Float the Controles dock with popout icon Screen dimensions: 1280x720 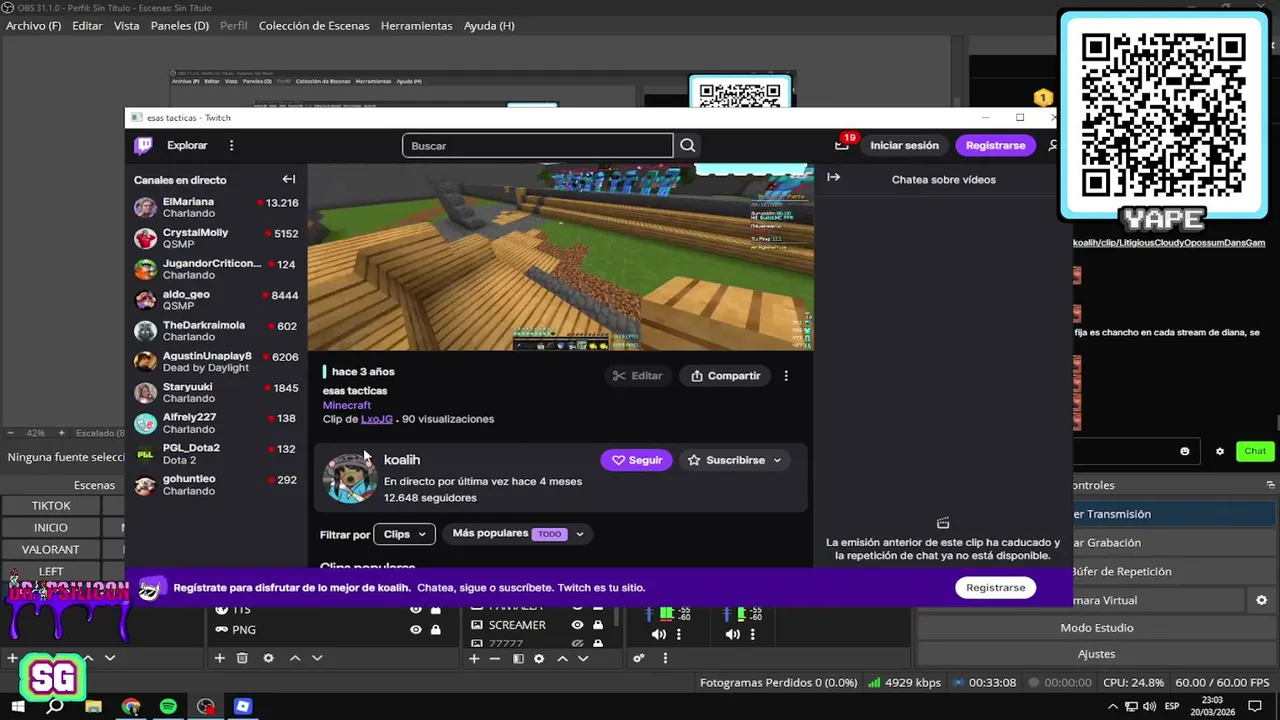click(x=1271, y=485)
